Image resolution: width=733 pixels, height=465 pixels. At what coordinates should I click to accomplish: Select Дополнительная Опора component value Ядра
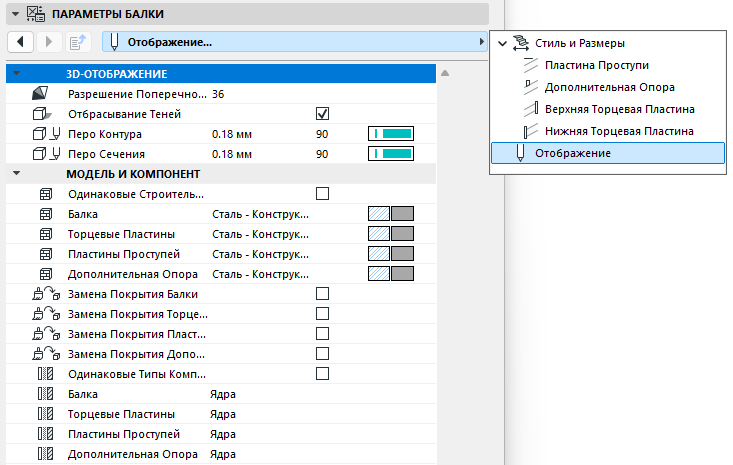pyautogui.click(x=223, y=454)
